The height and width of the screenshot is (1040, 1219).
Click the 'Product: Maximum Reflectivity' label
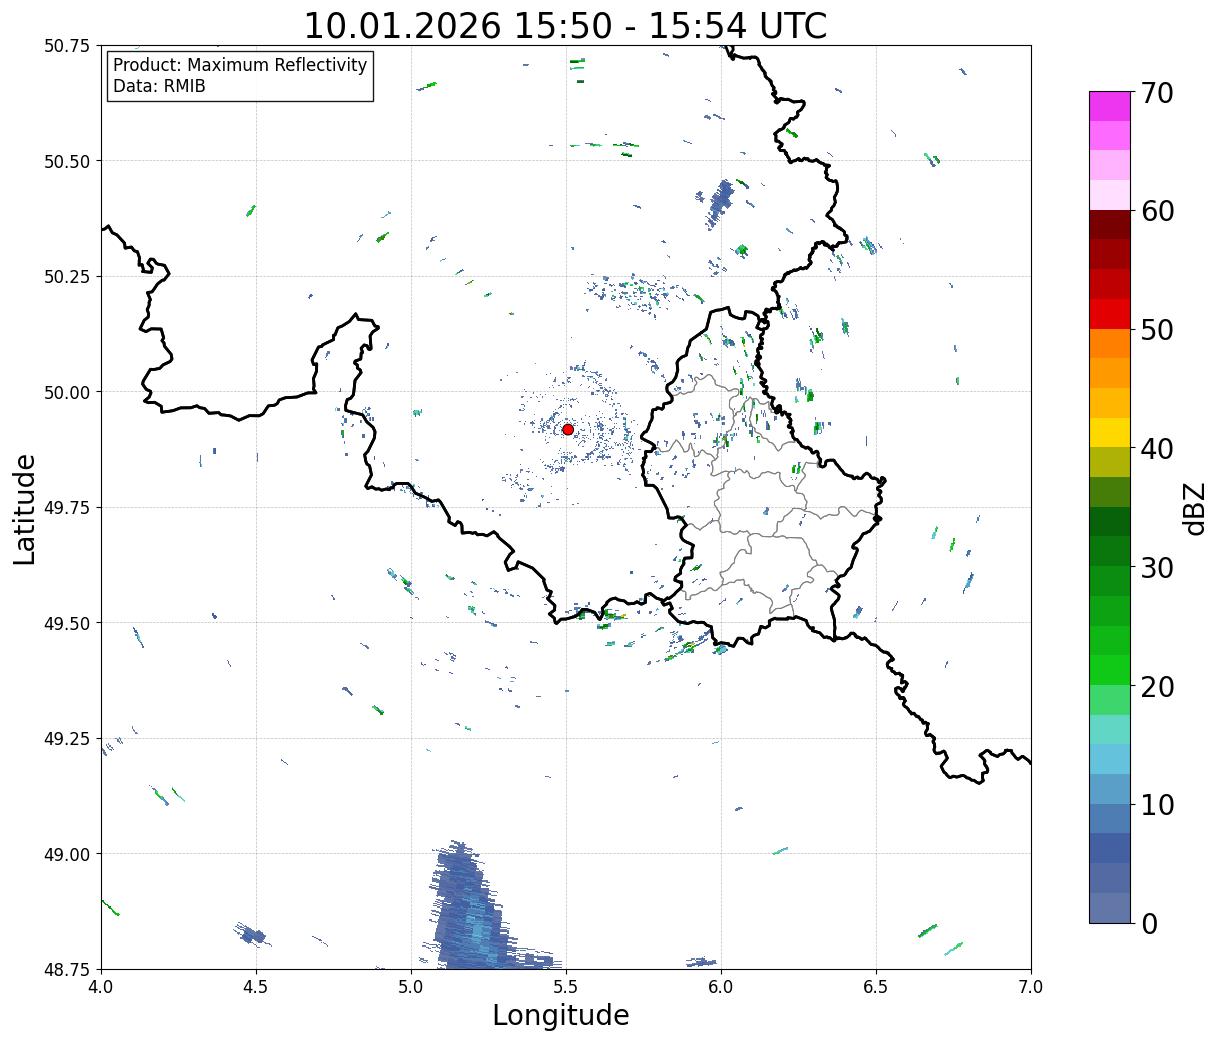pyautogui.click(x=240, y=65)
